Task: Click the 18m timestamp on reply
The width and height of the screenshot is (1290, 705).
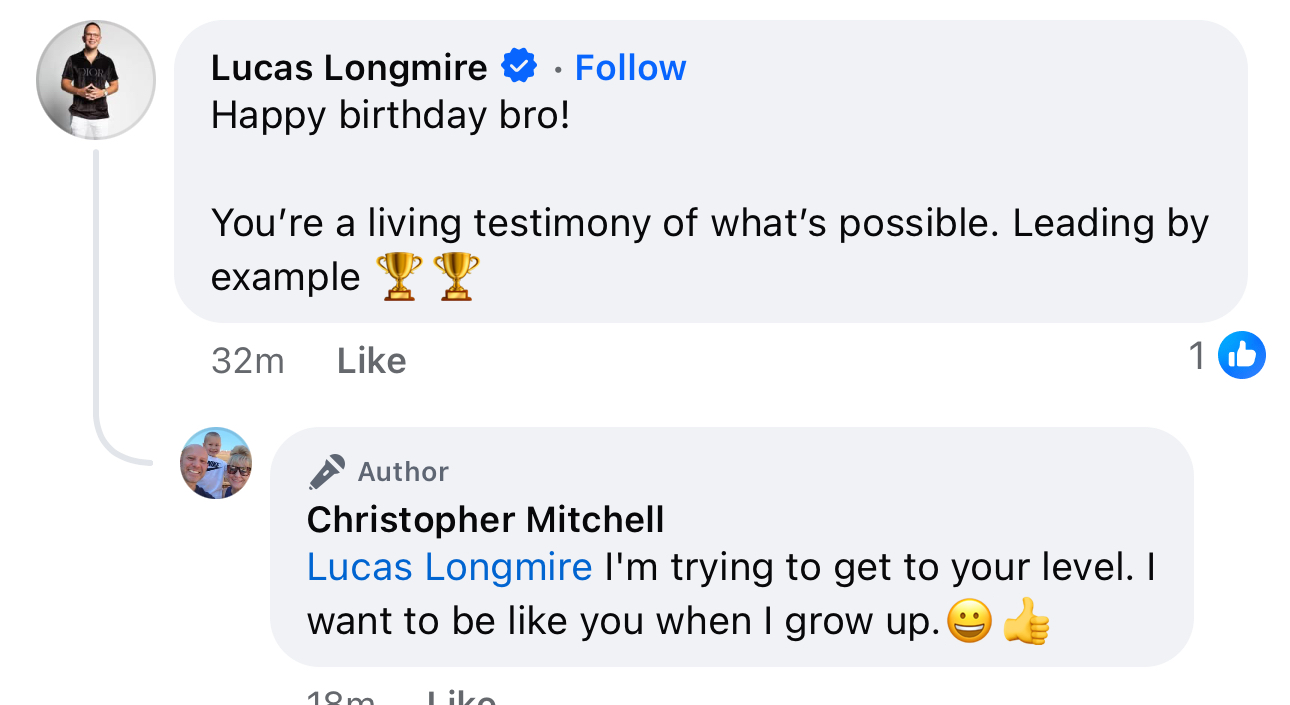Action: pyautogui.click(x=342, y=698)
